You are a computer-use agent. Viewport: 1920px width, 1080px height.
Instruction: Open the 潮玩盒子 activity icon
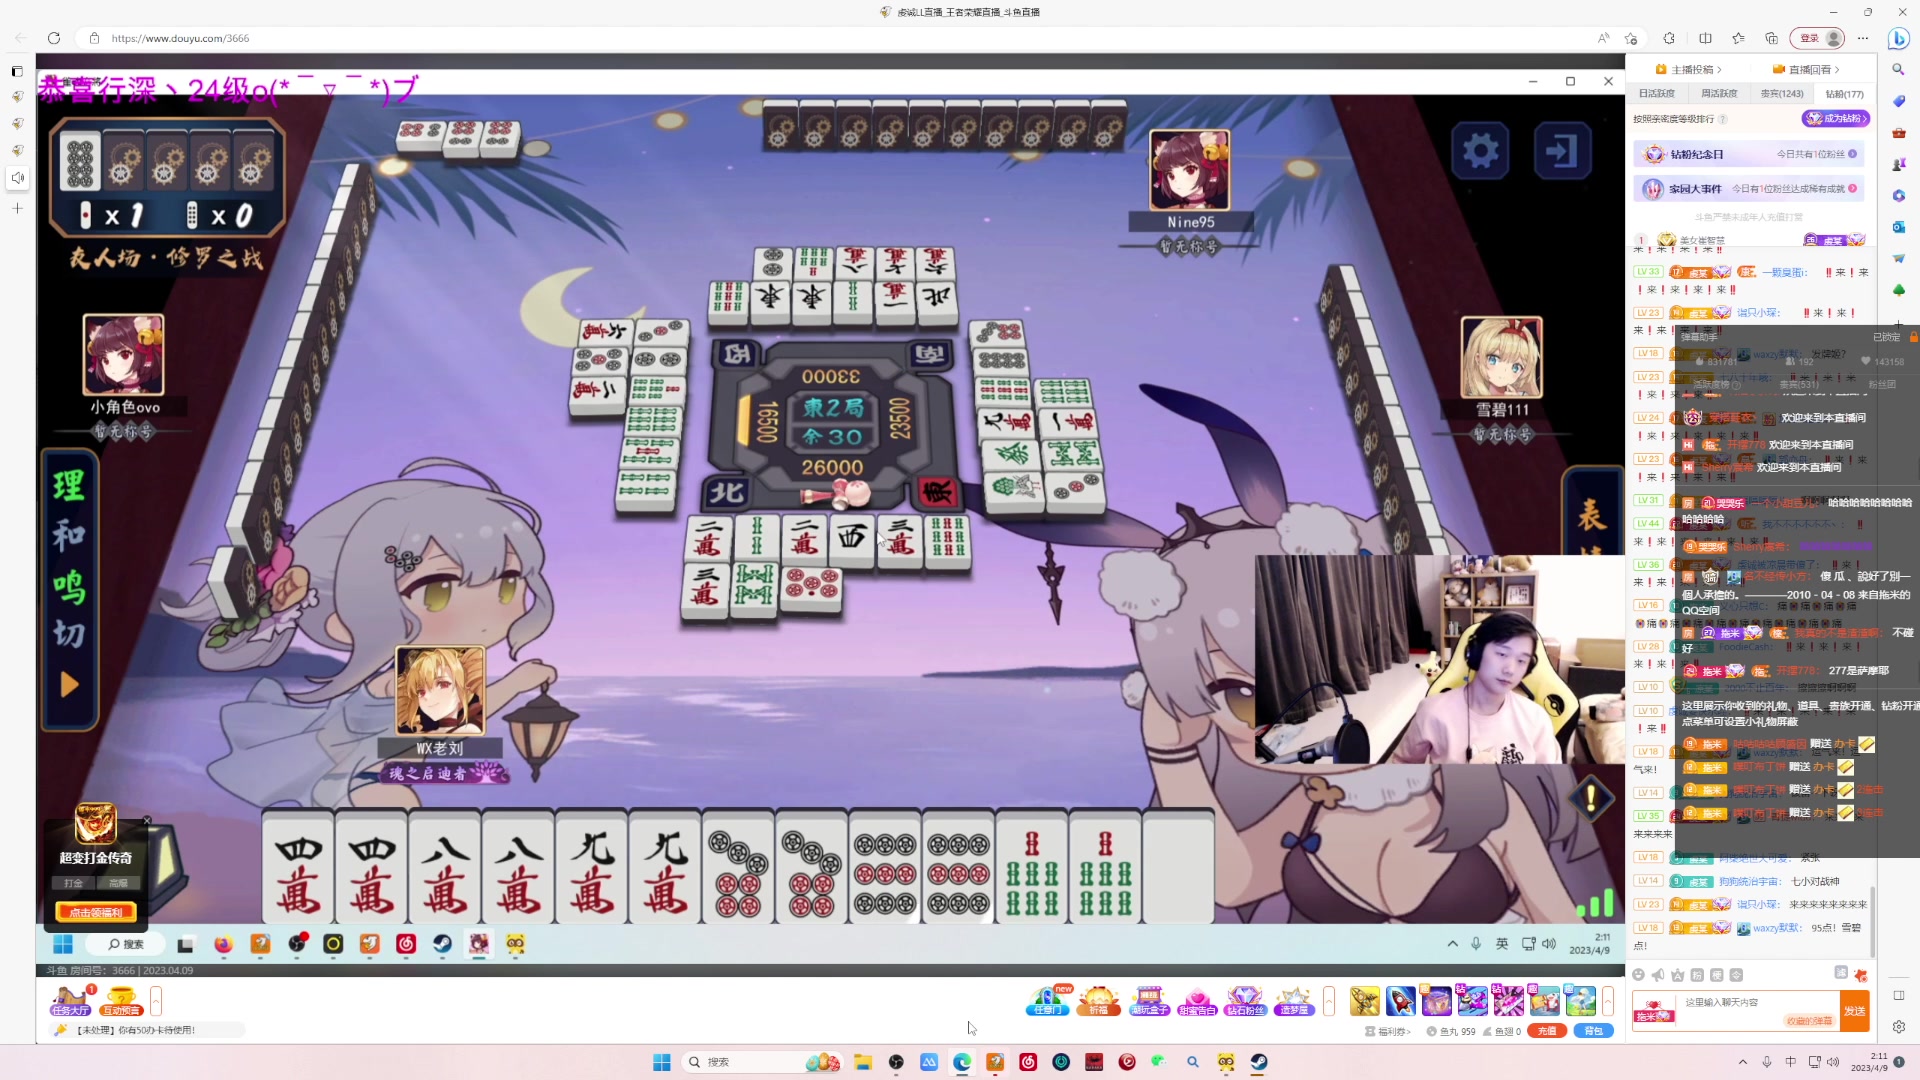point(1149,1001)
